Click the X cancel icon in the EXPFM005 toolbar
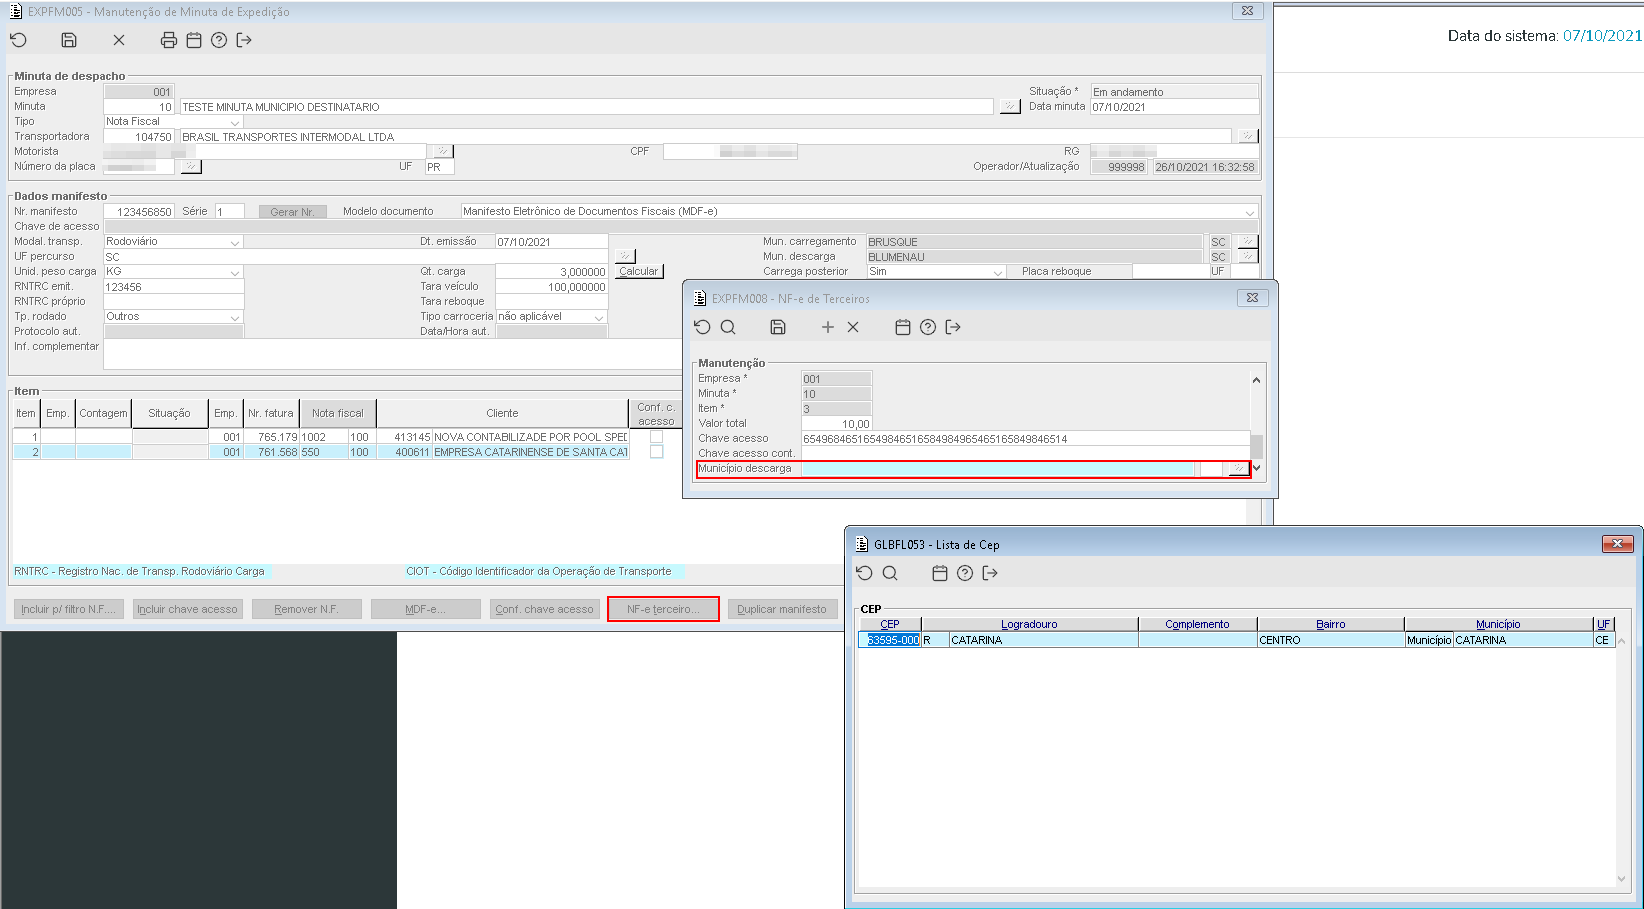 pos(119,40)
